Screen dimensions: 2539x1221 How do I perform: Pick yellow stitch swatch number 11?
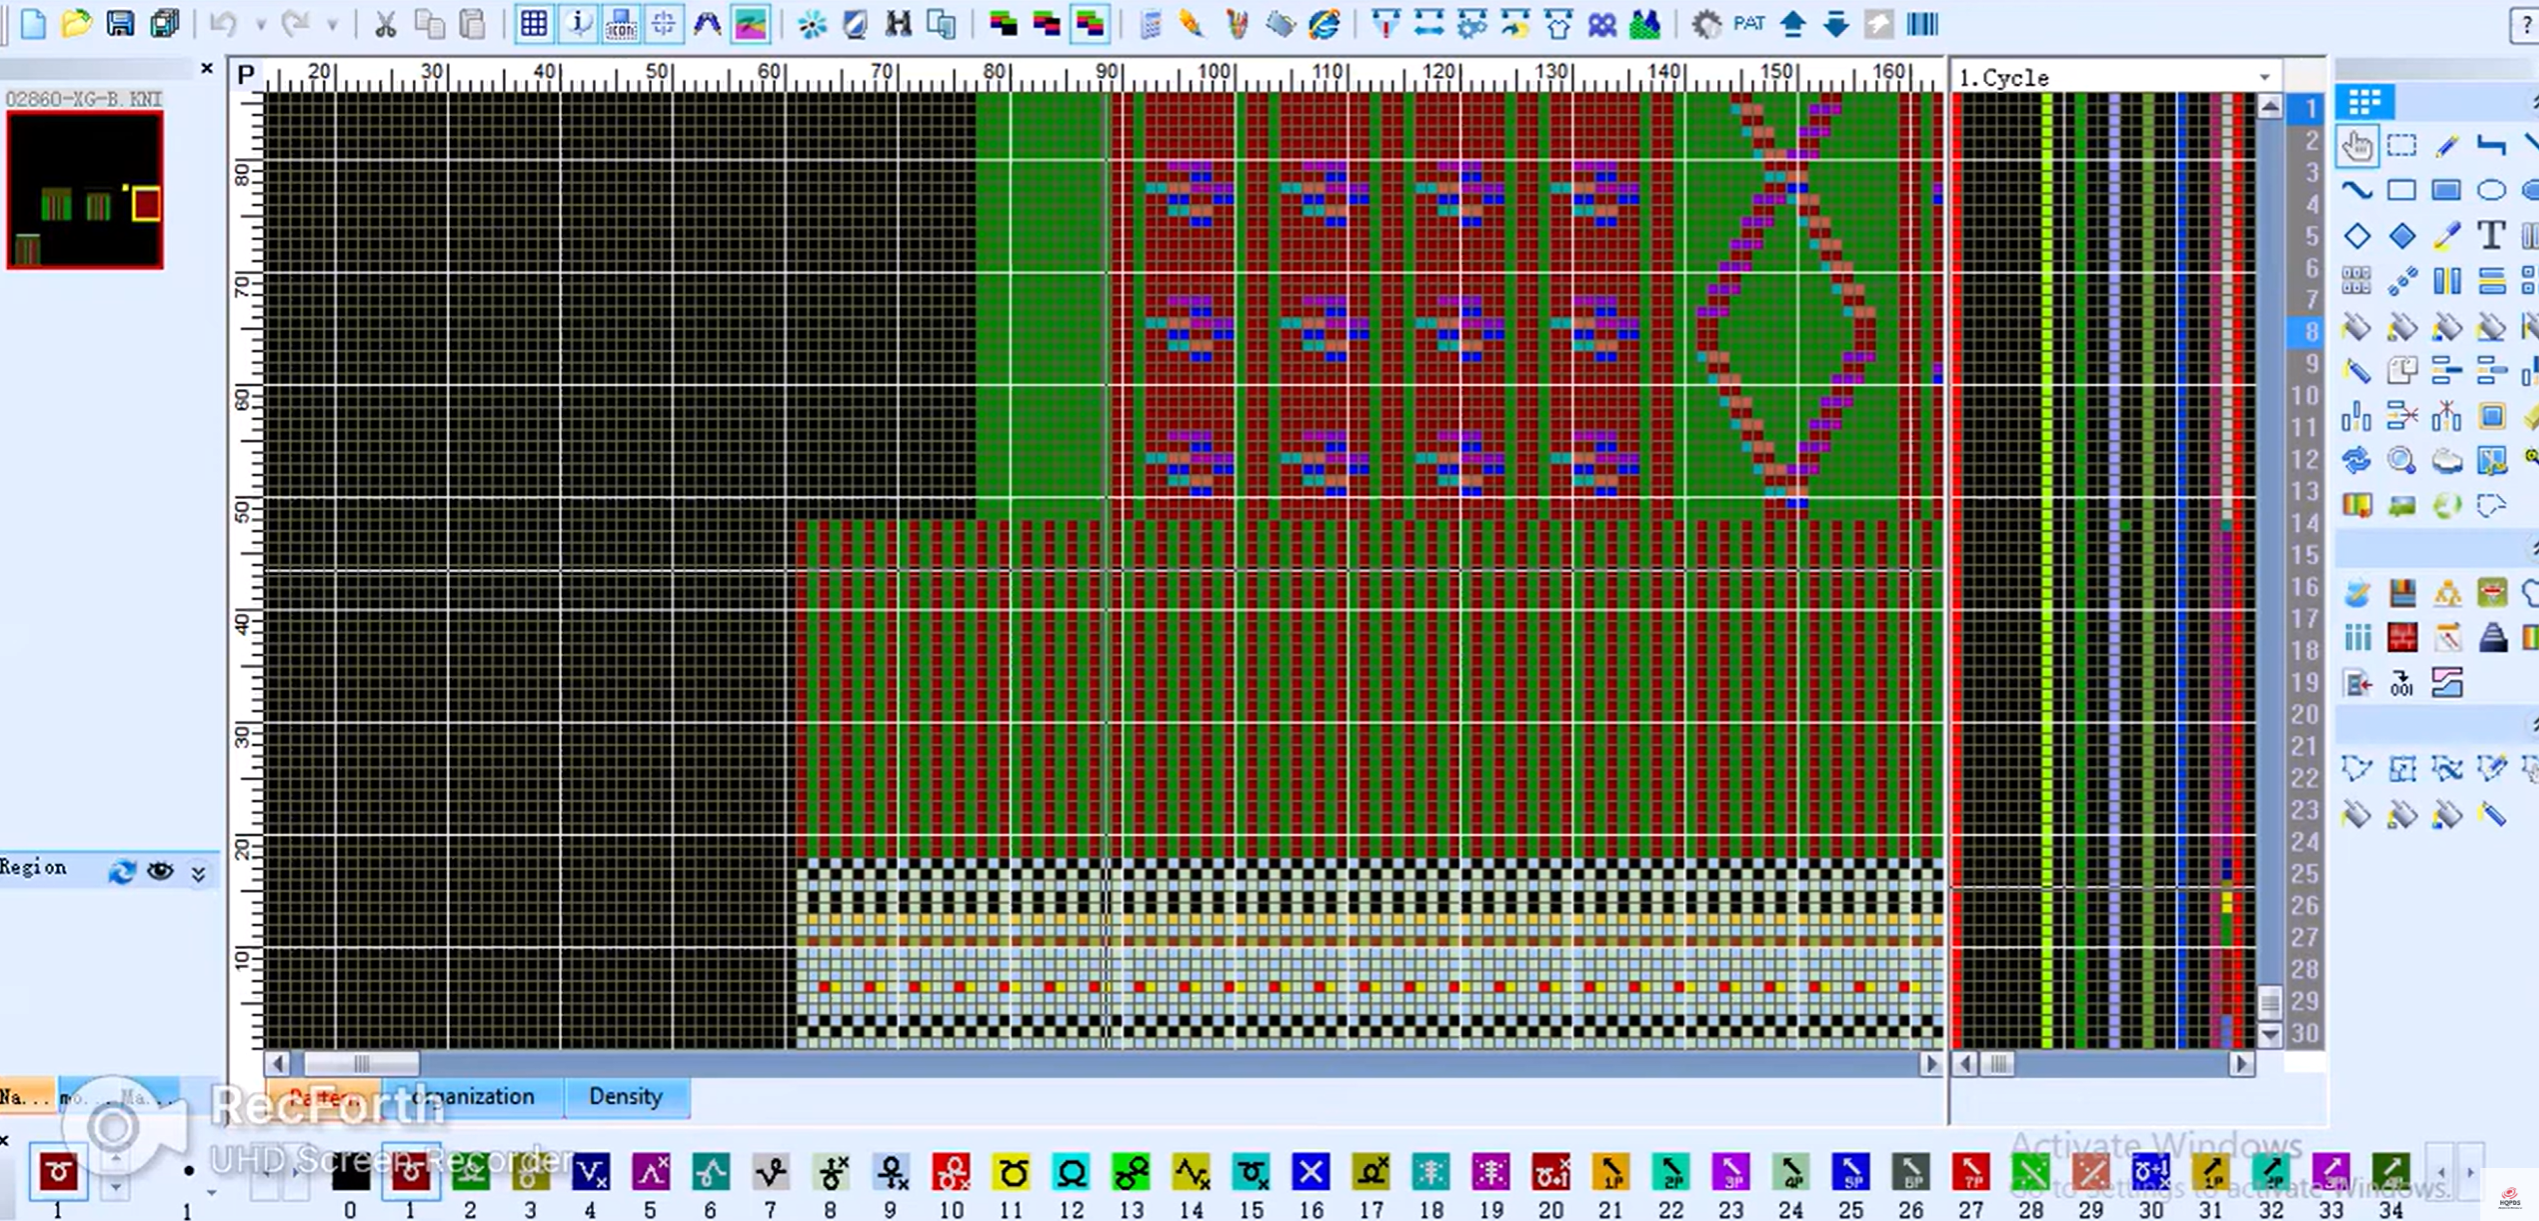(1011, 1172)
